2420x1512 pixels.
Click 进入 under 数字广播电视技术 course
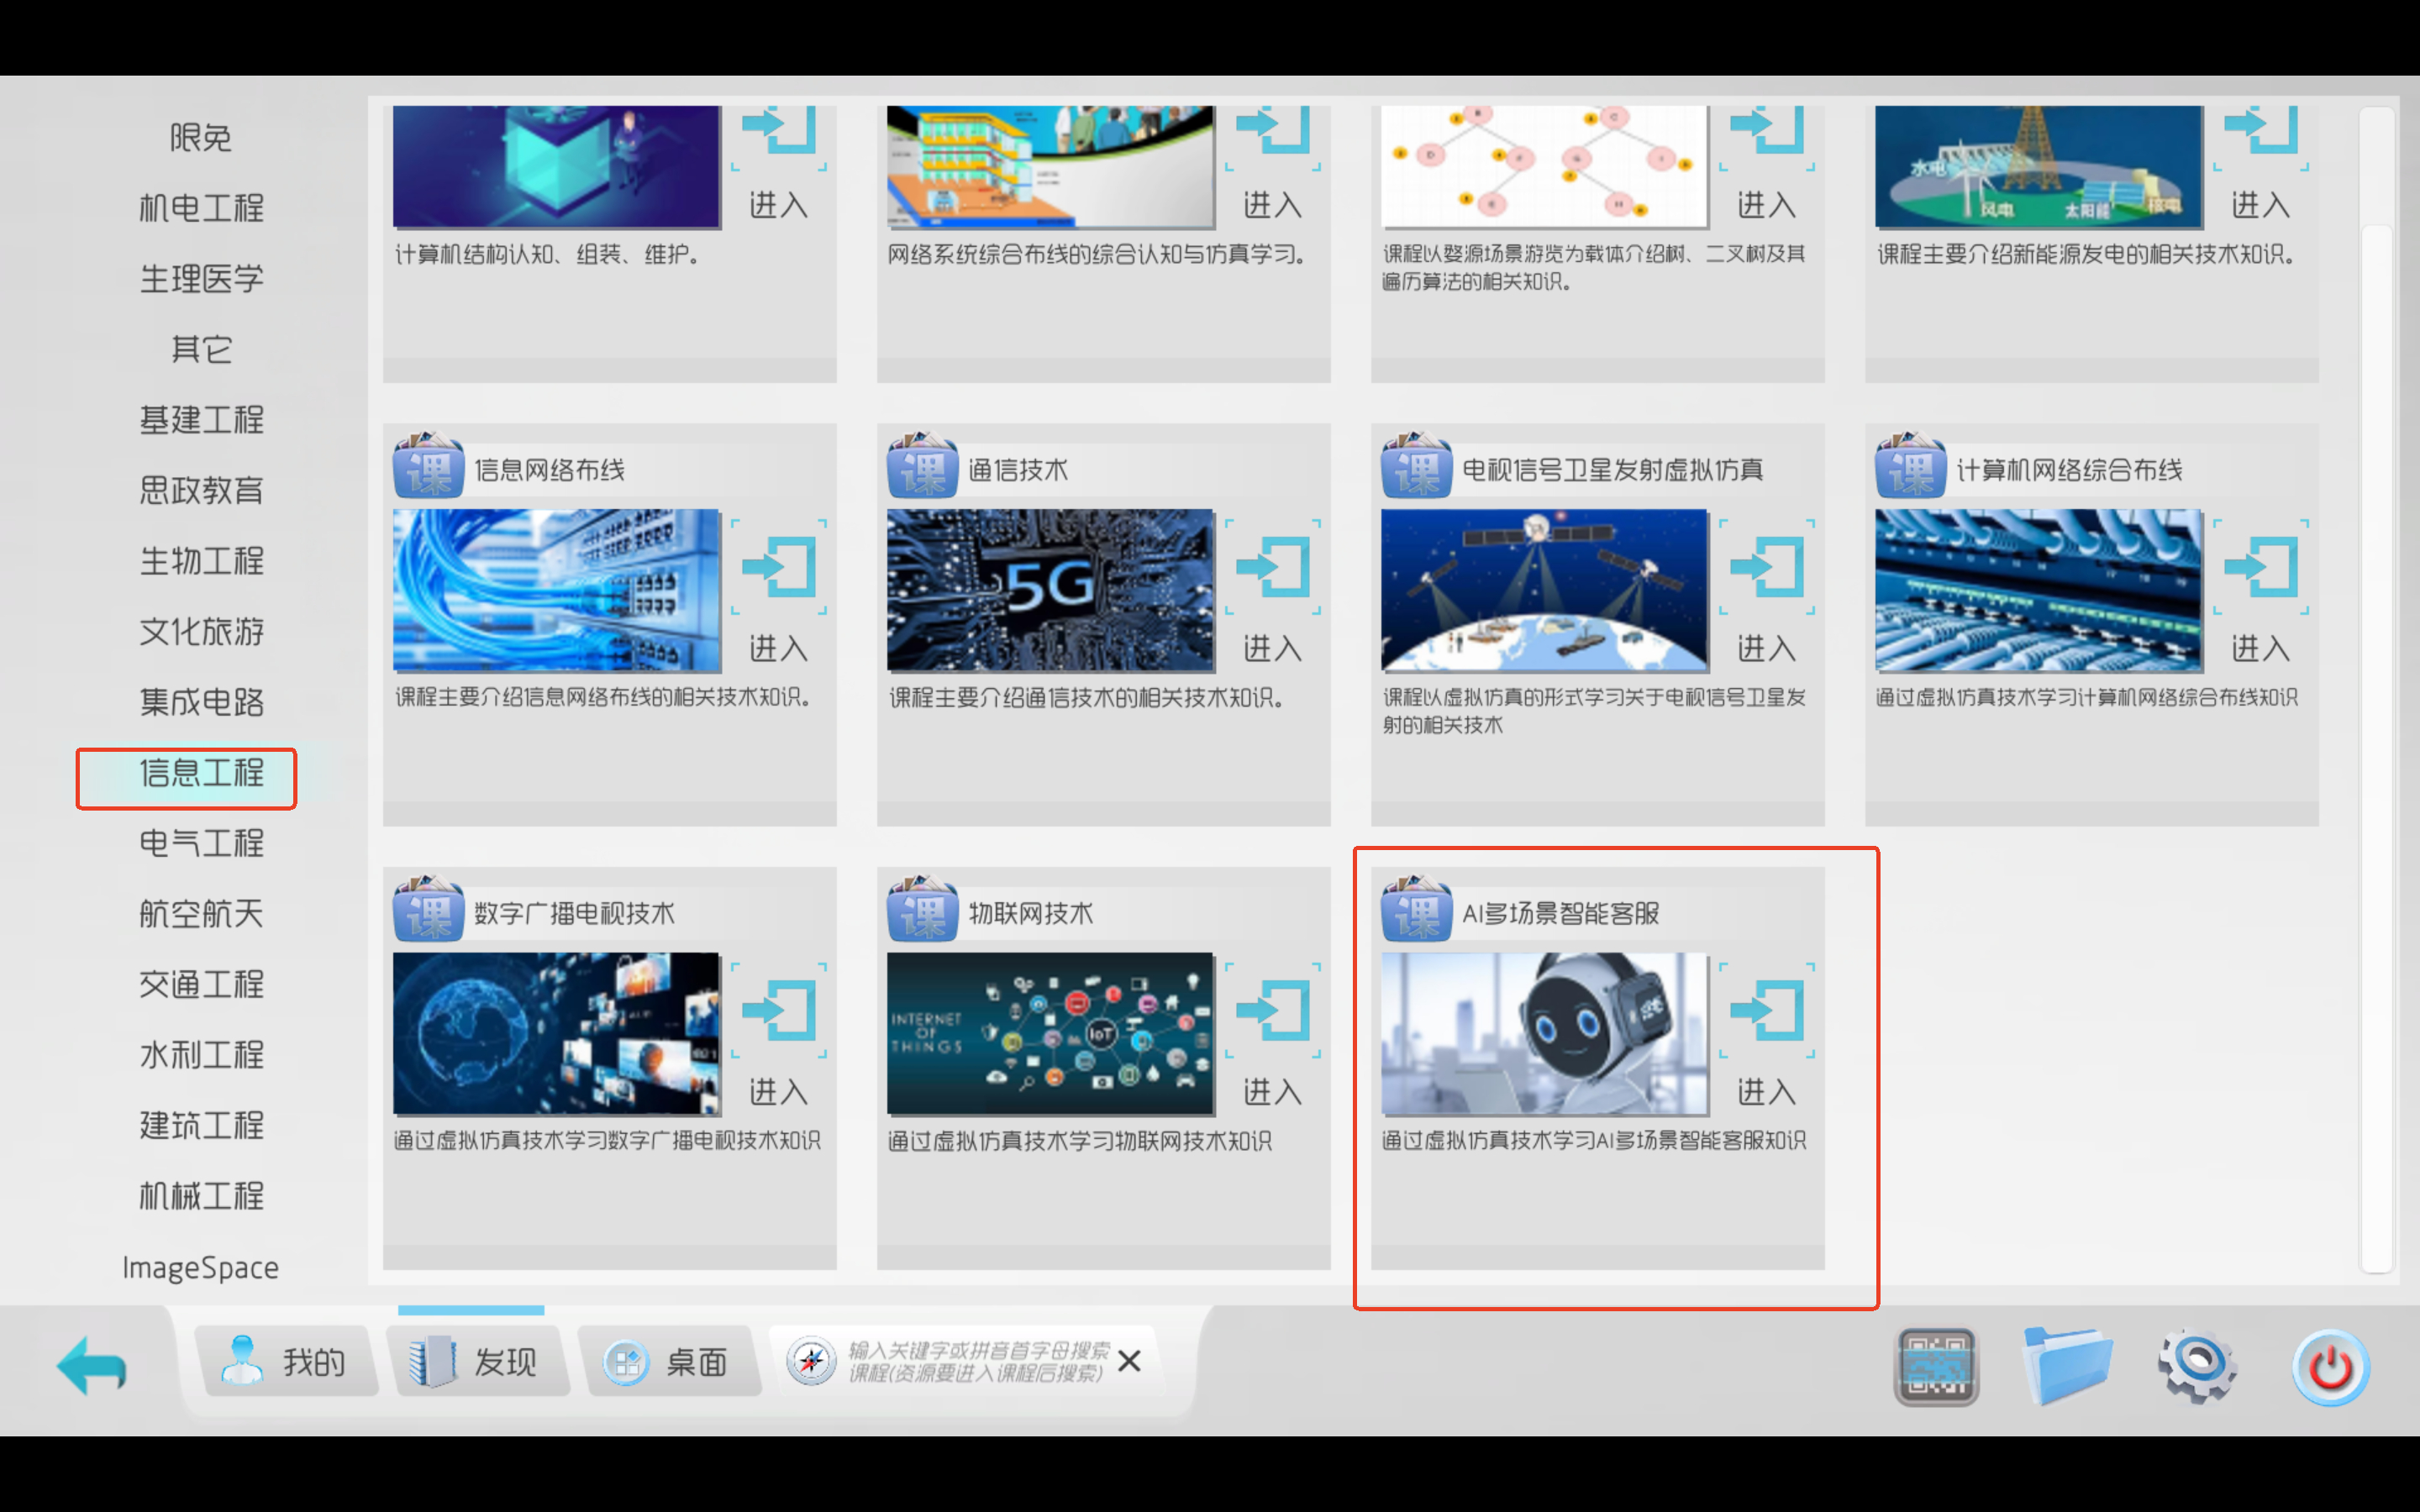(x=778, y=1091)
